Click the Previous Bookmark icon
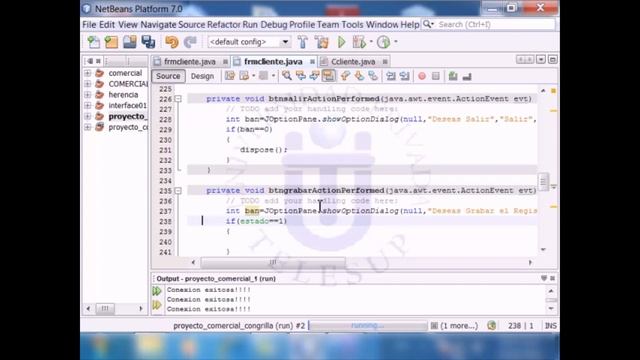The image size is (640, 360). pos(345,76)
